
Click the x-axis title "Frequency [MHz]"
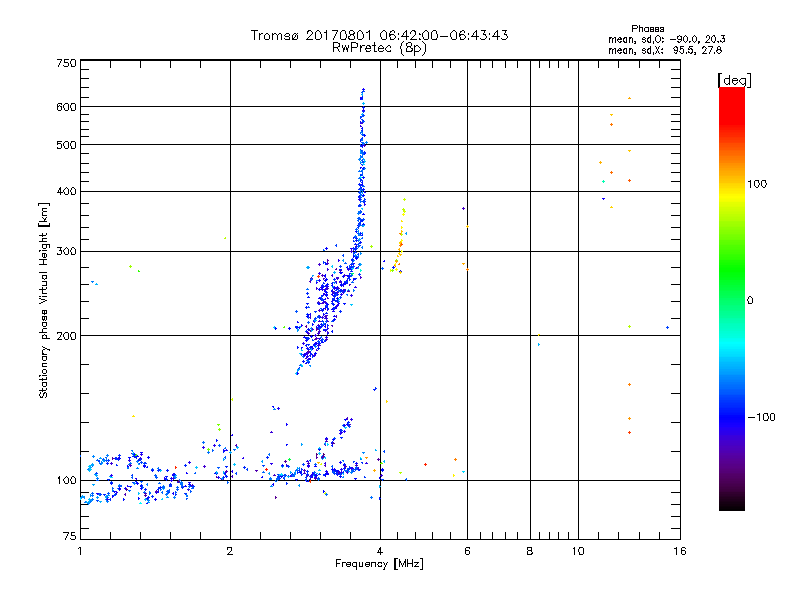pos(379,564)
